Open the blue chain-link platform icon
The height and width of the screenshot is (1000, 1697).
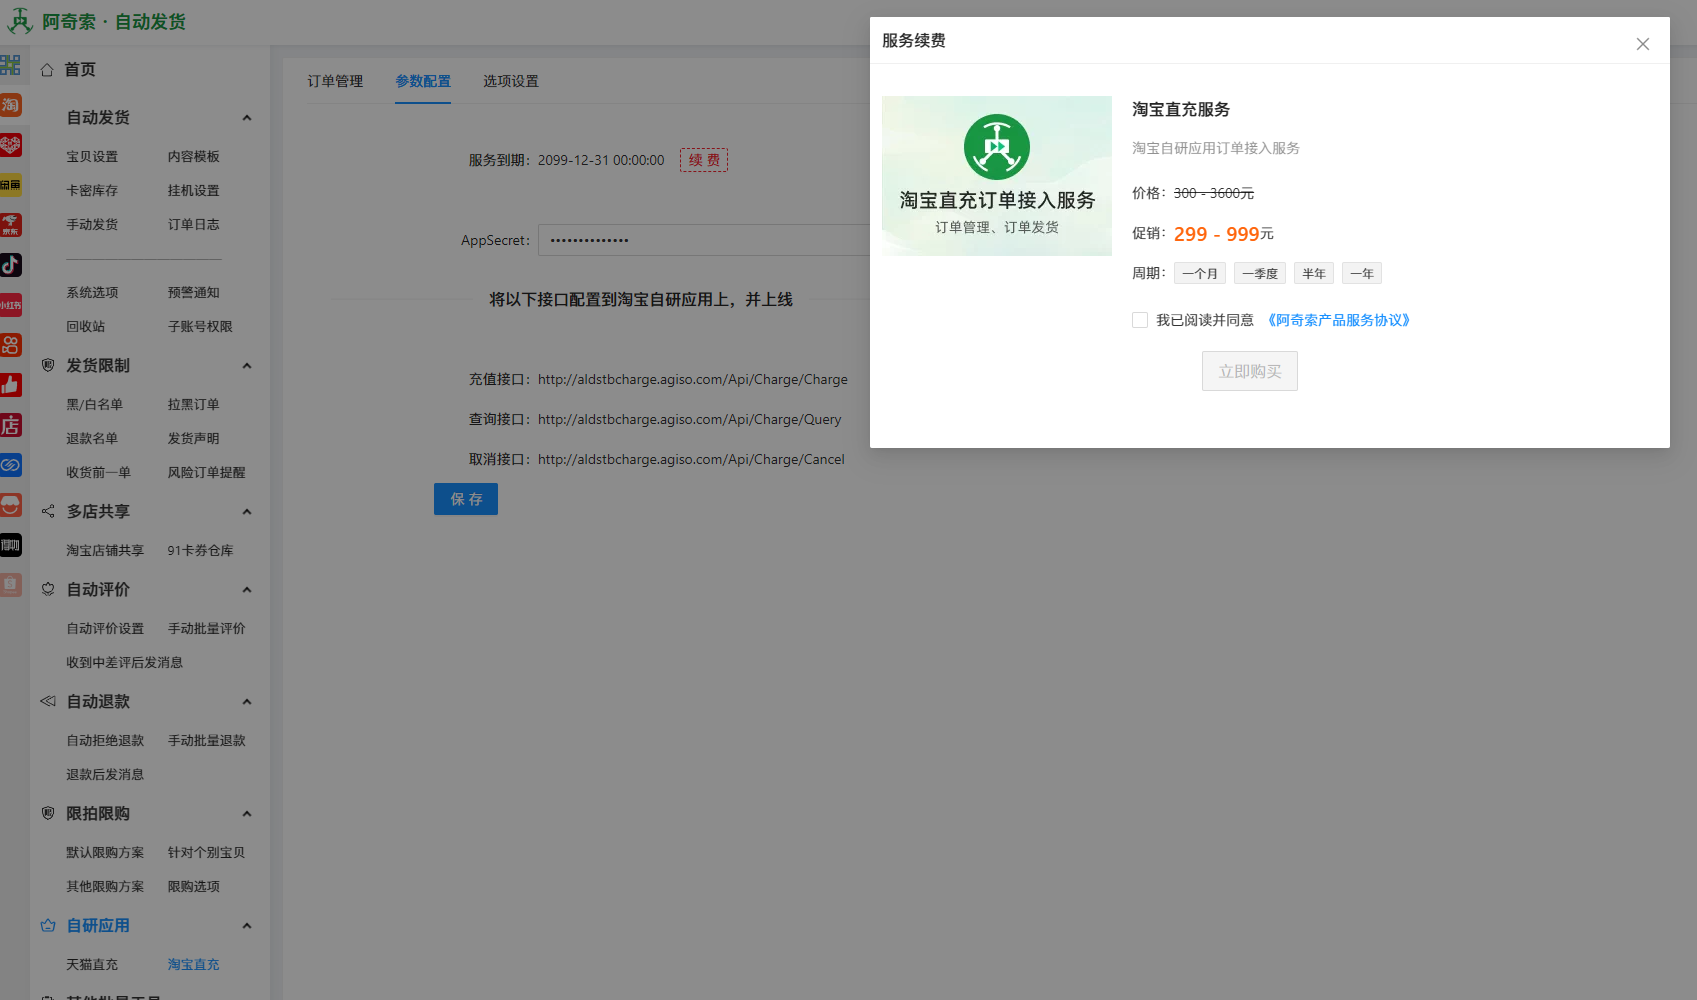coord(10,465)
